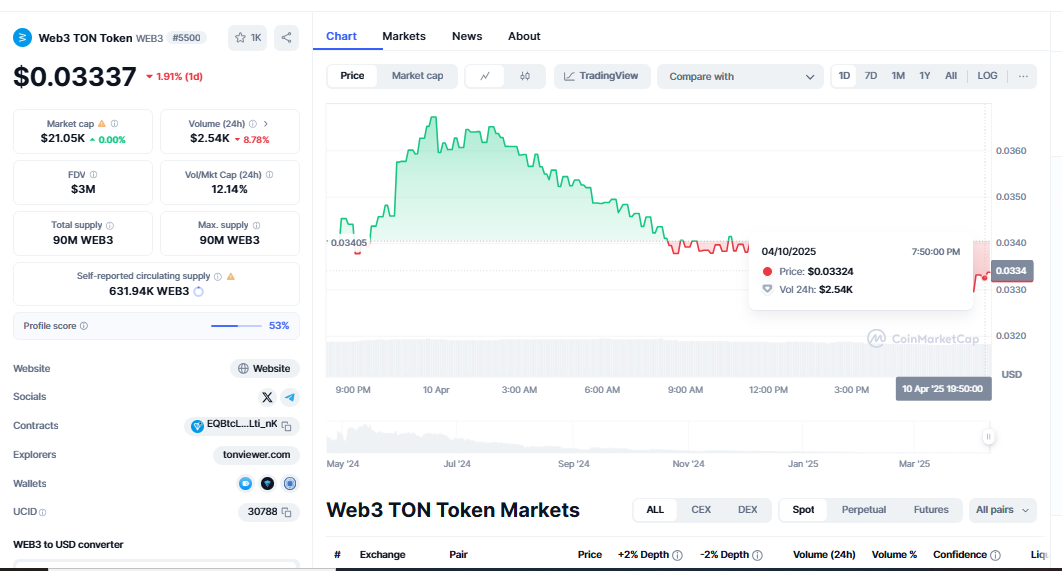Open the All pairs dropdown
Screen dimensions: 1062x571
(x=1002, y=510)
